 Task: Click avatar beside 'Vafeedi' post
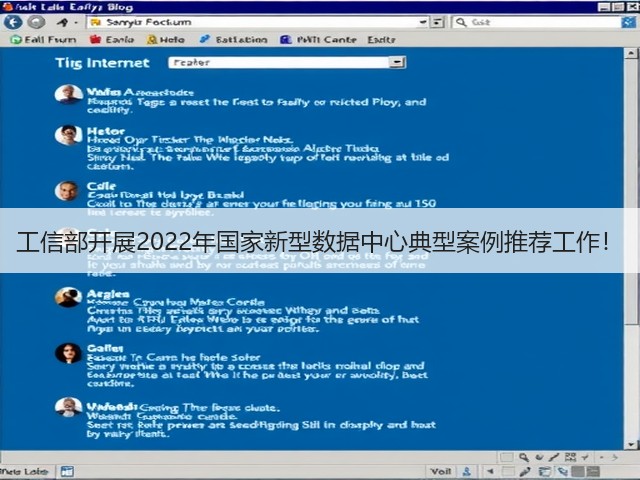pos(68,407)
